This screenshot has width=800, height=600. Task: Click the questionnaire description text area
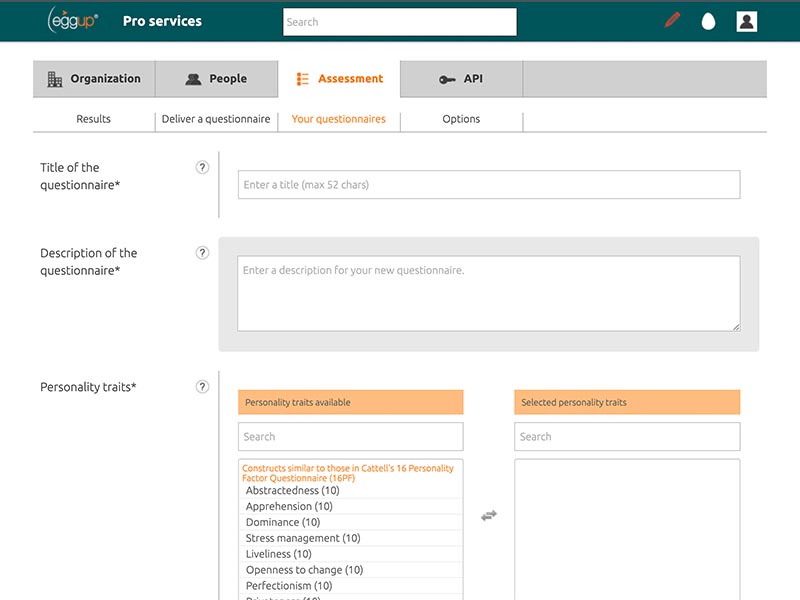(x=489, y=293)
